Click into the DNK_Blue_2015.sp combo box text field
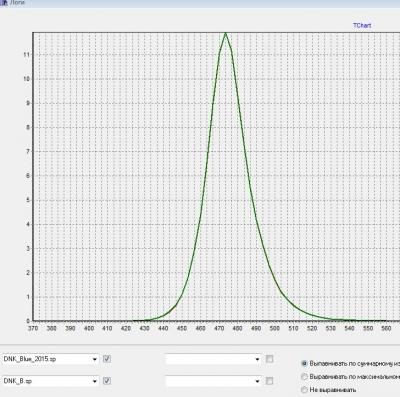The width and height of the screenshot is (400, 397). coord(47,359)
